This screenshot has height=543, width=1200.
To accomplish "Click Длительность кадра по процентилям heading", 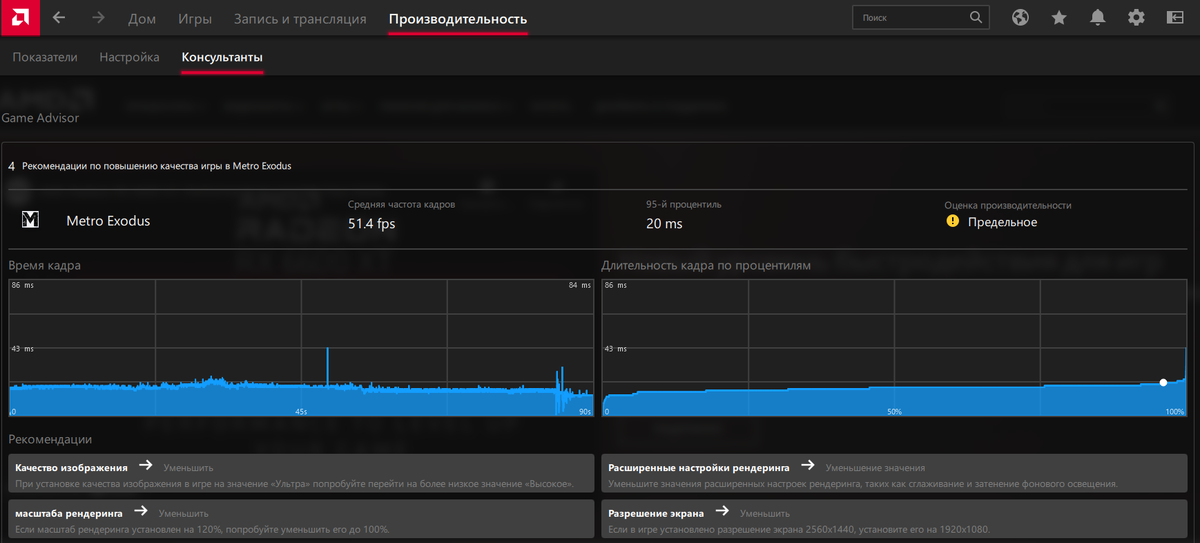I will pos(706,266).
